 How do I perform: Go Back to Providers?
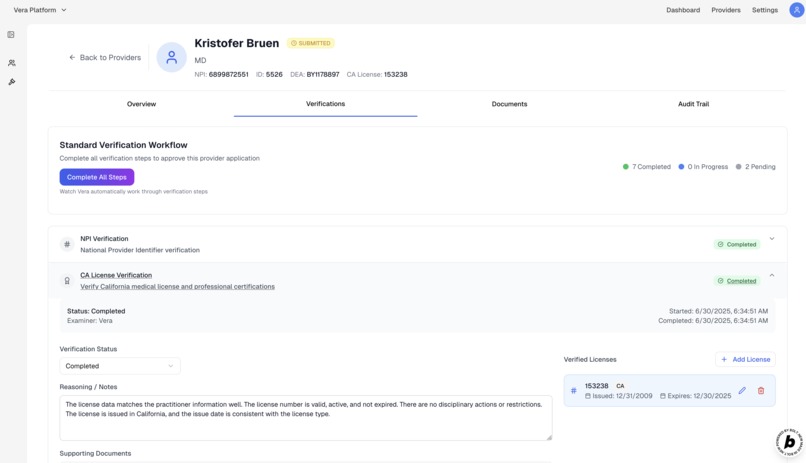click(x=105, y=58)
